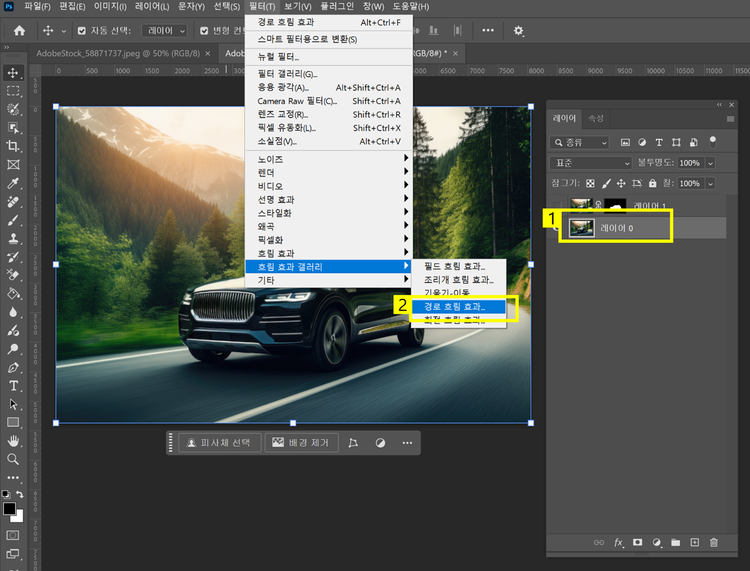The height and width of the screenshot is (571, 750).
Task: Open 파일 menu in menu bar
Action: [37, 6]
